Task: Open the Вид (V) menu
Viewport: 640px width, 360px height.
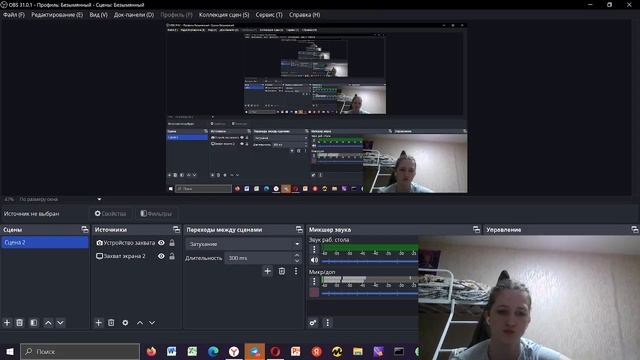Action: pos(98,15)
